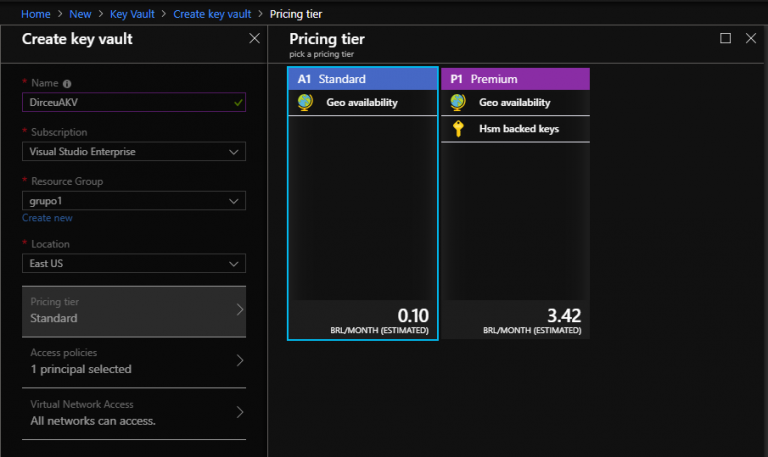The width and height of the screenshot is (768, 457).
Task: Expand the Virtual Network Access section
Action: pyautogui.click(x=133, y=413)
